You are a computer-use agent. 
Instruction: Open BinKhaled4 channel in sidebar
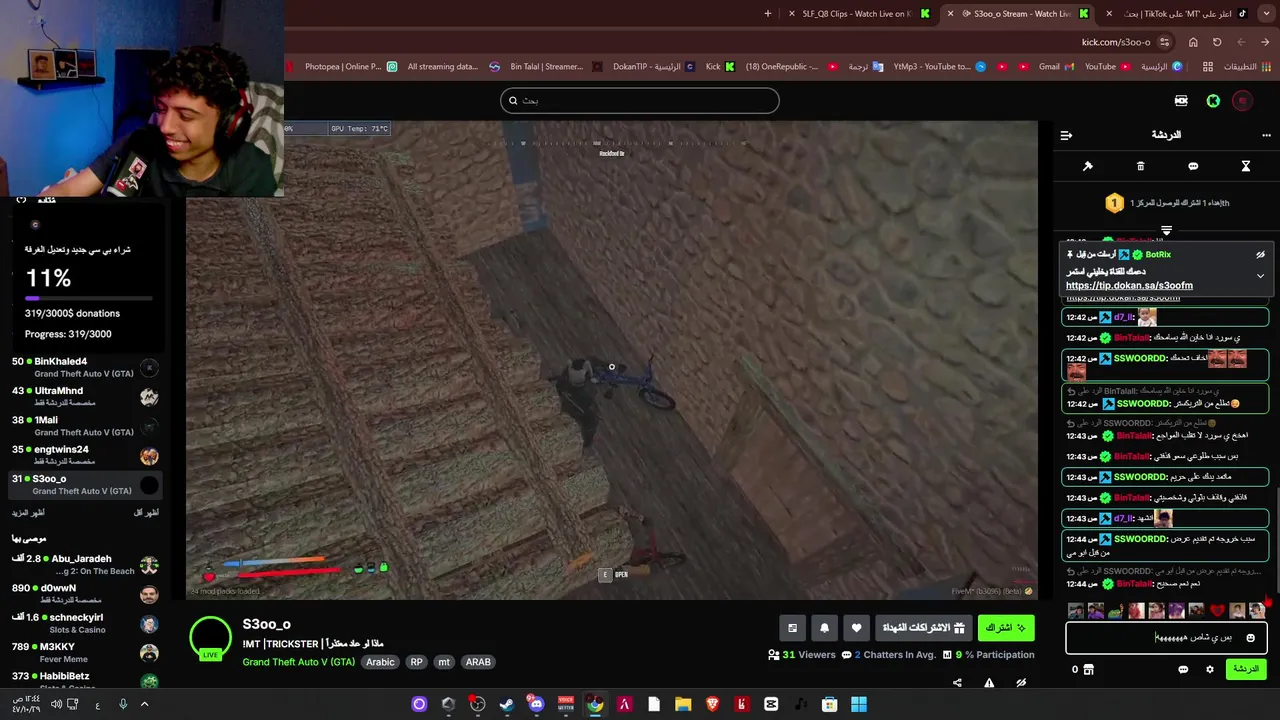pos(85,367)
